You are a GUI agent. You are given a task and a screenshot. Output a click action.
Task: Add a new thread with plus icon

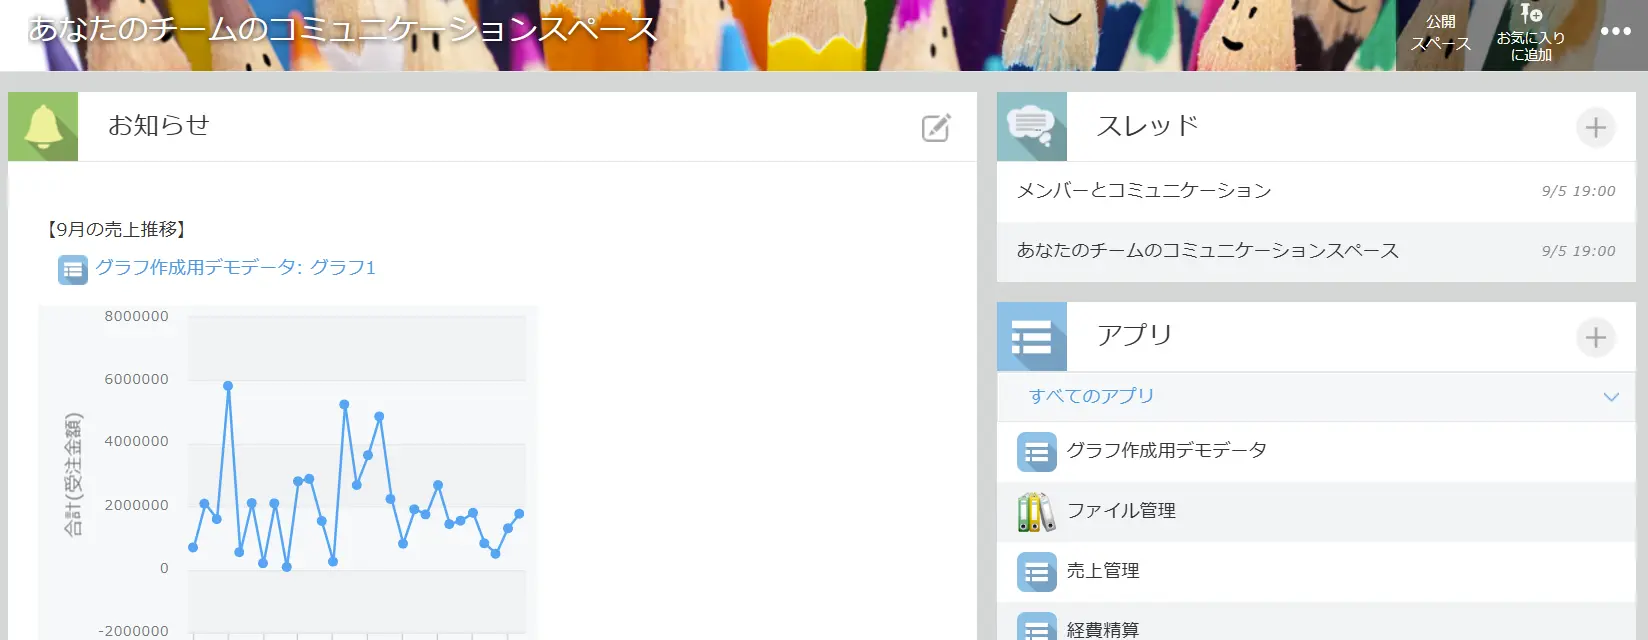point(1595,128)
